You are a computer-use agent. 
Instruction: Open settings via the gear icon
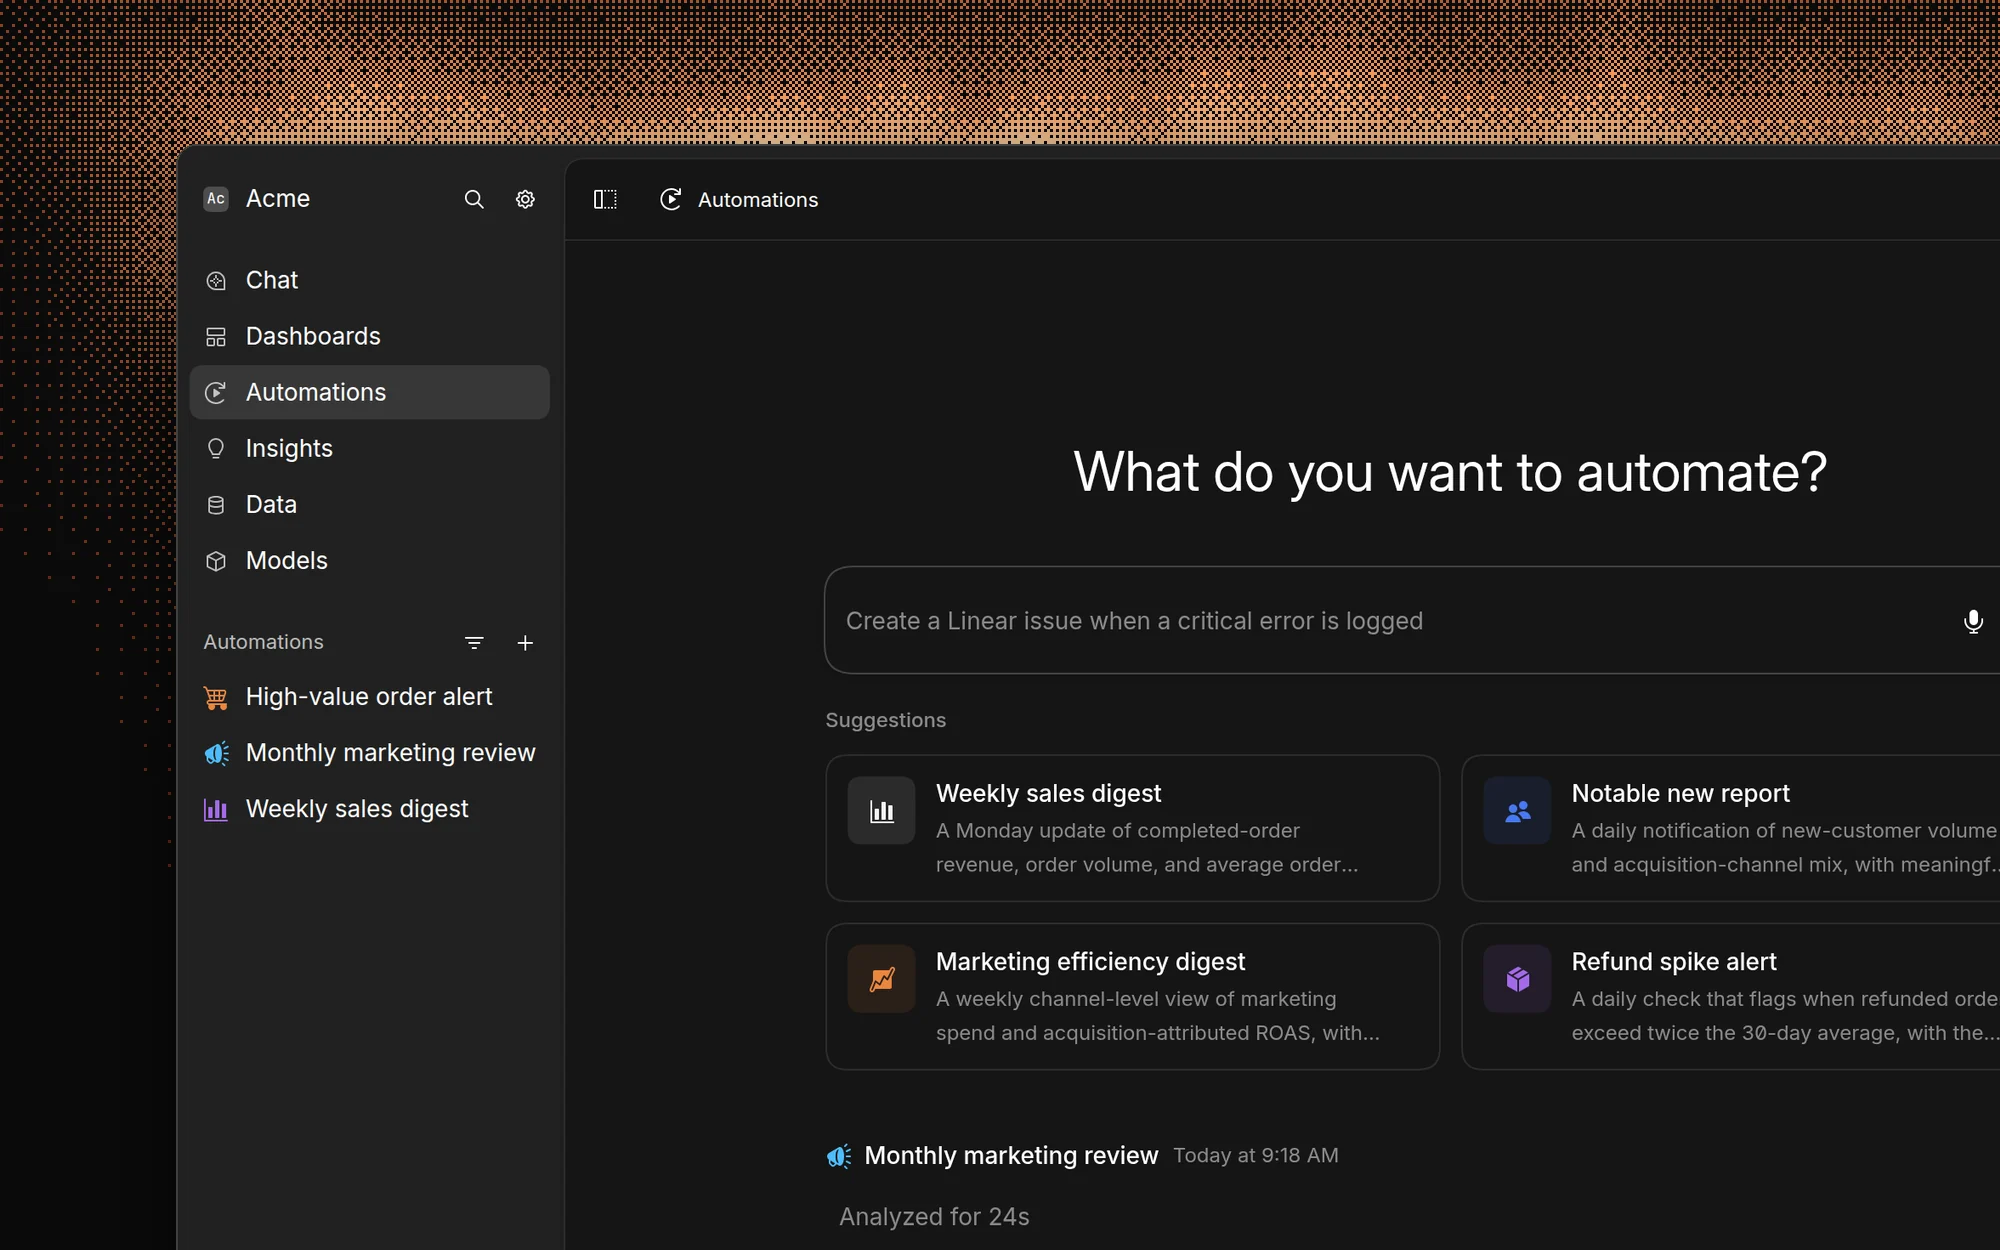525,199
